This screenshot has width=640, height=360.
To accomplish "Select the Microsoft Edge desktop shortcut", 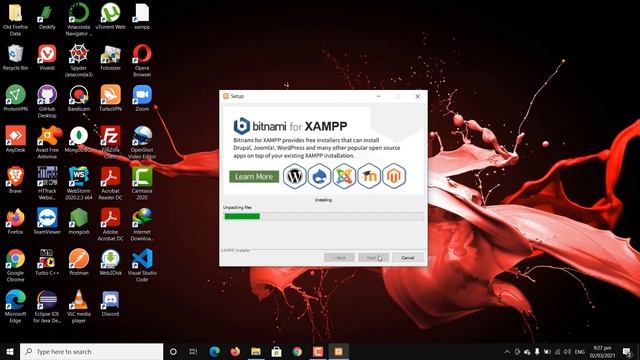I will [15, 306].
